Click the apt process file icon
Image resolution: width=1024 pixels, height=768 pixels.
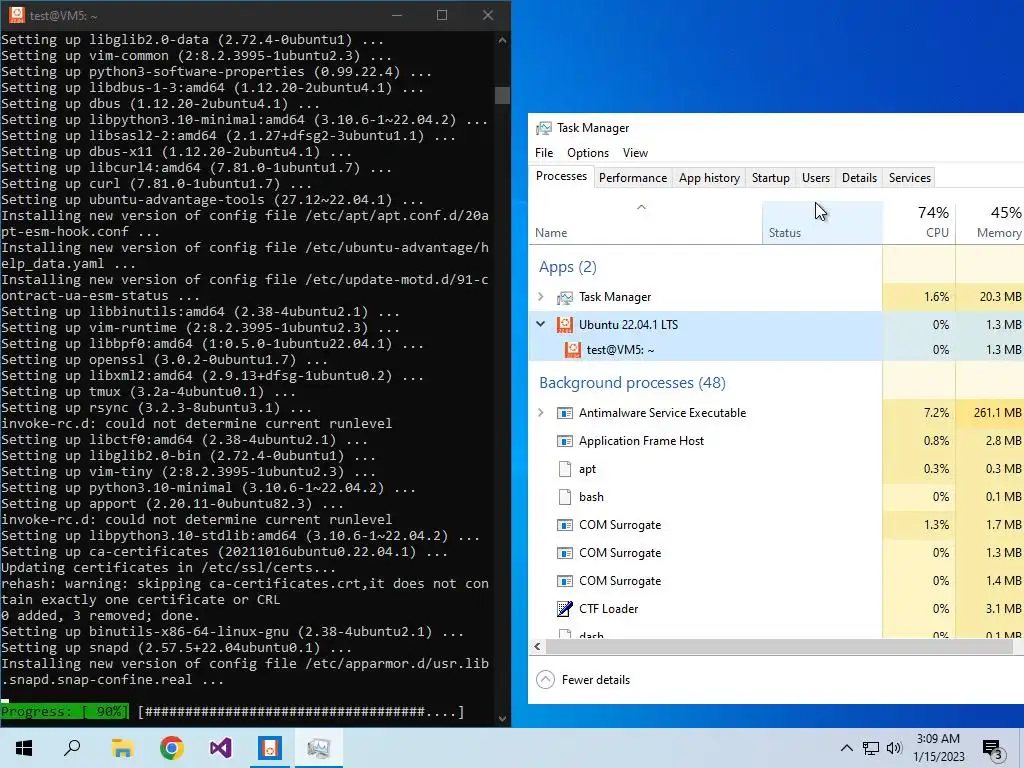(565, 469)
